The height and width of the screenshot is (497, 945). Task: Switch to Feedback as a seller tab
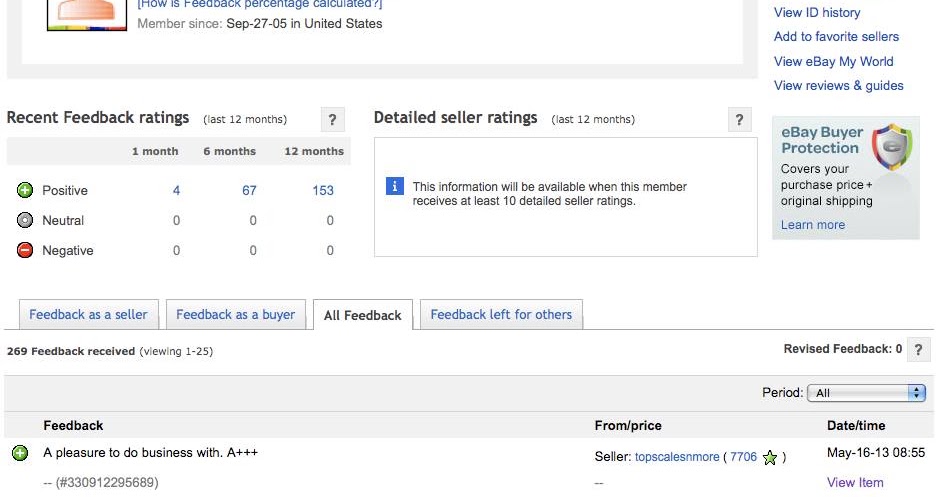pyautogui.click(x=89, y=314)
